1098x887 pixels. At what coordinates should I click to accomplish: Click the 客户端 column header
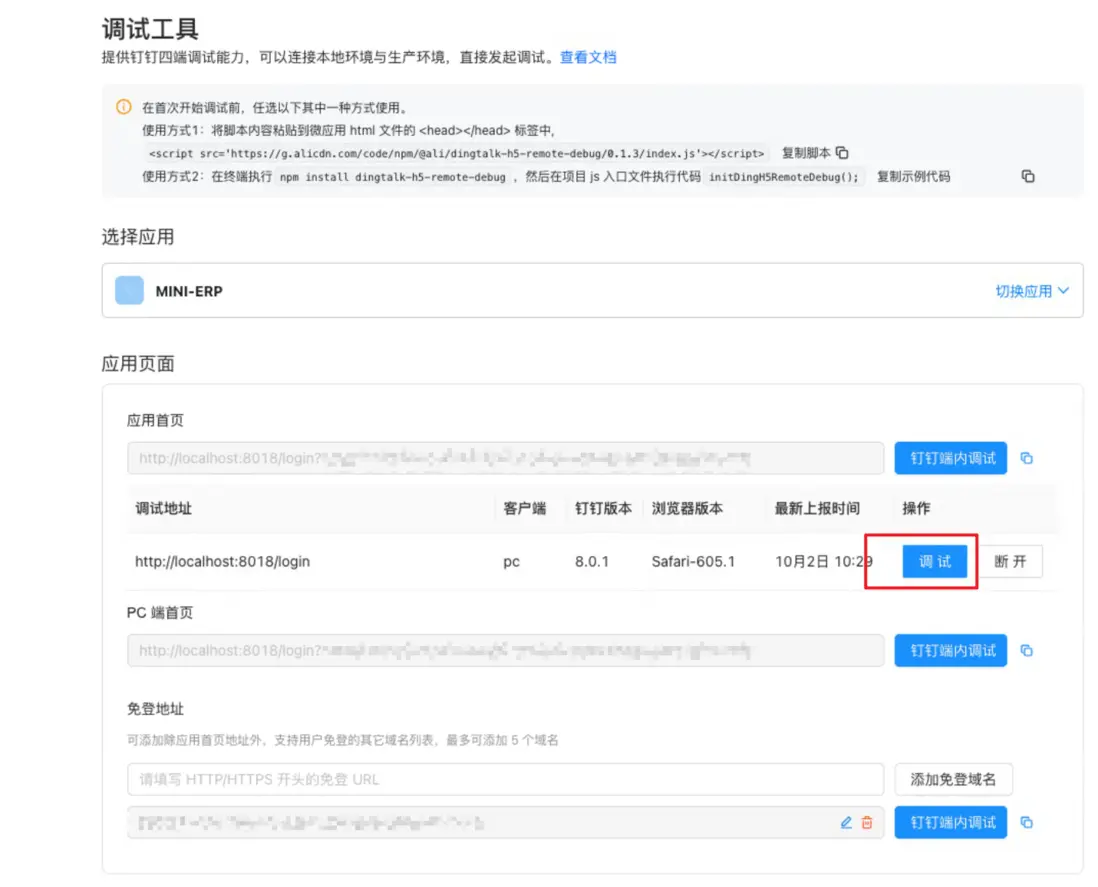(x=524, y=508)
